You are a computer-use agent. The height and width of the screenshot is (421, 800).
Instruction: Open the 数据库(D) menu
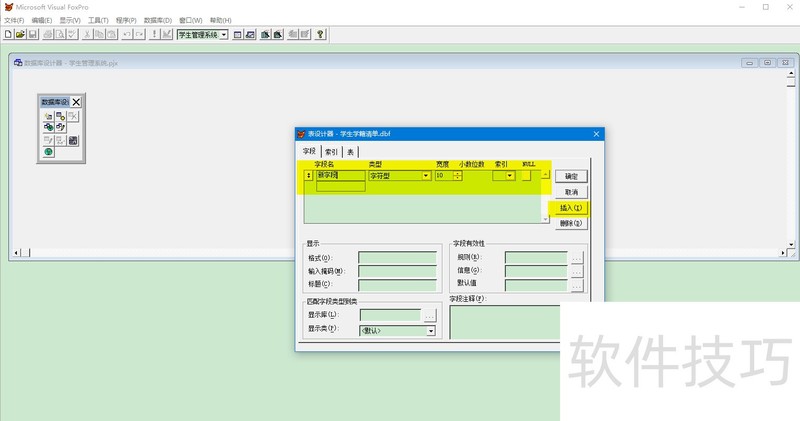[158, 20]
